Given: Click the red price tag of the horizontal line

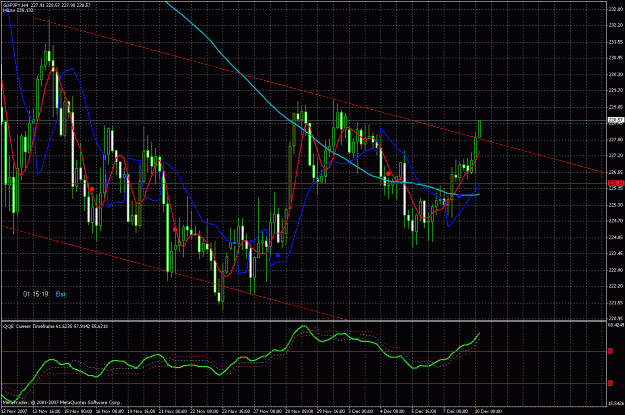Looking at the screenshot, I should tap(615, 183).
